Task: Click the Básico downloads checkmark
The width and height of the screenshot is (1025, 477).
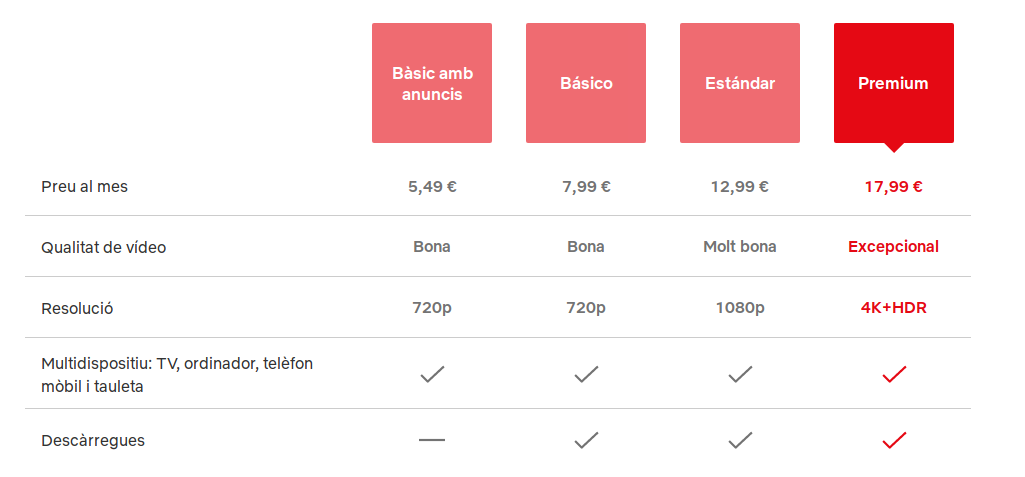Action: point(586,439)
